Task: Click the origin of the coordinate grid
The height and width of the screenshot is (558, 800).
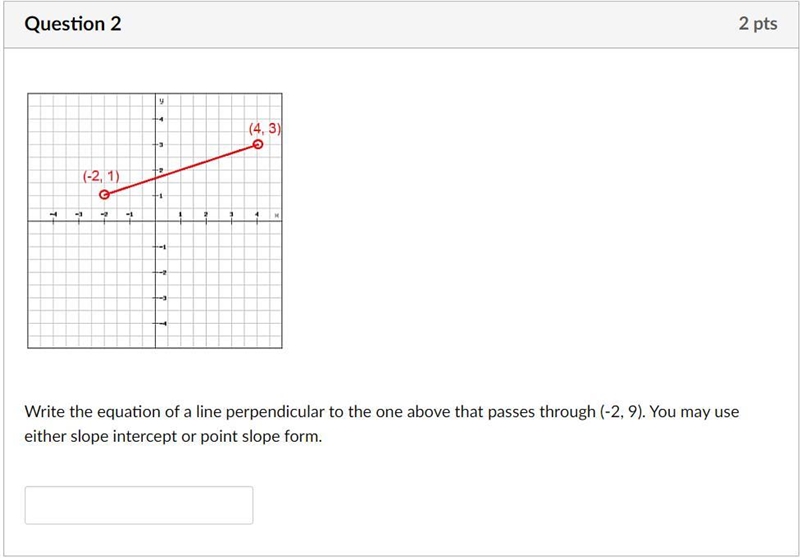Action: (155, 221)
